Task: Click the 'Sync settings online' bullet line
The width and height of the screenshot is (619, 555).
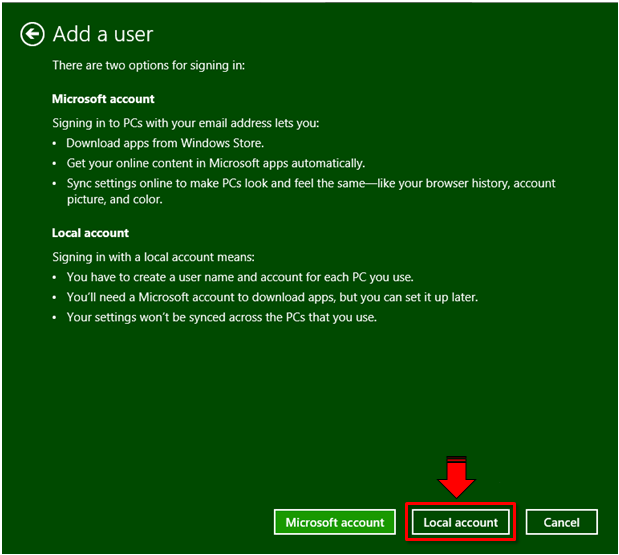Action: click(310, 184)
